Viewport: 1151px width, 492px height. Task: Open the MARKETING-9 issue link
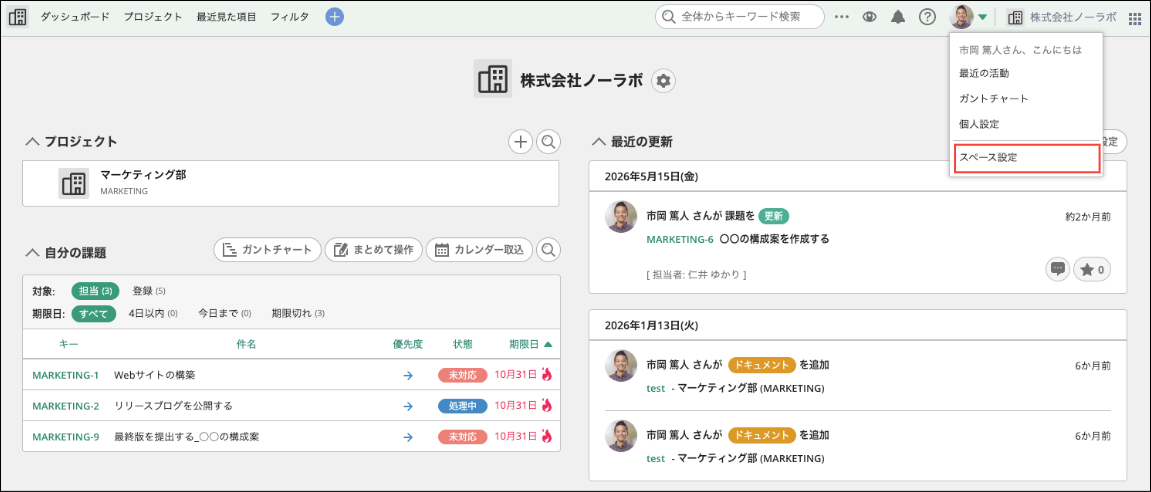click(65, 437)
